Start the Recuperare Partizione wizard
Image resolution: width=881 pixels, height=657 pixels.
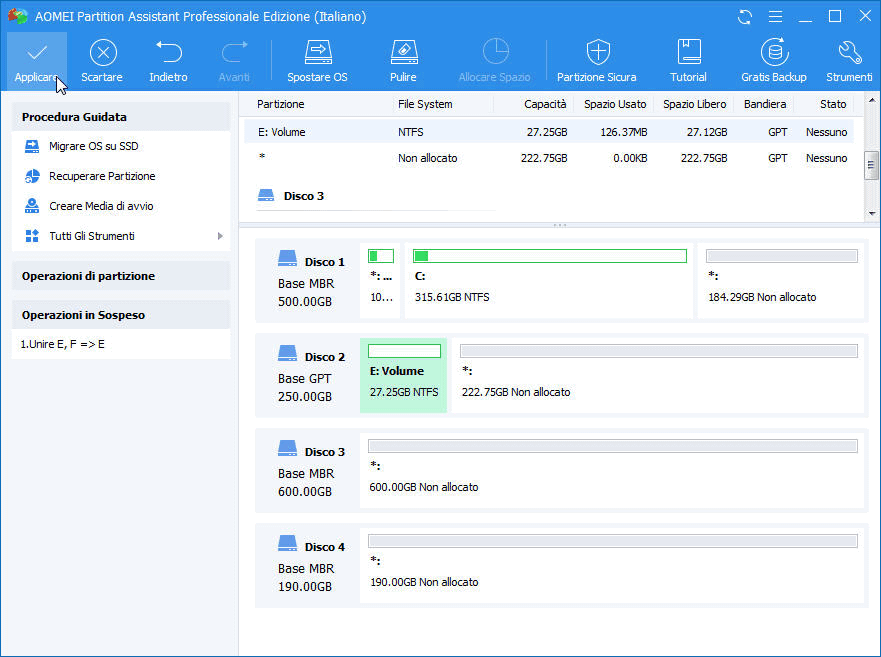pos(102,176)
